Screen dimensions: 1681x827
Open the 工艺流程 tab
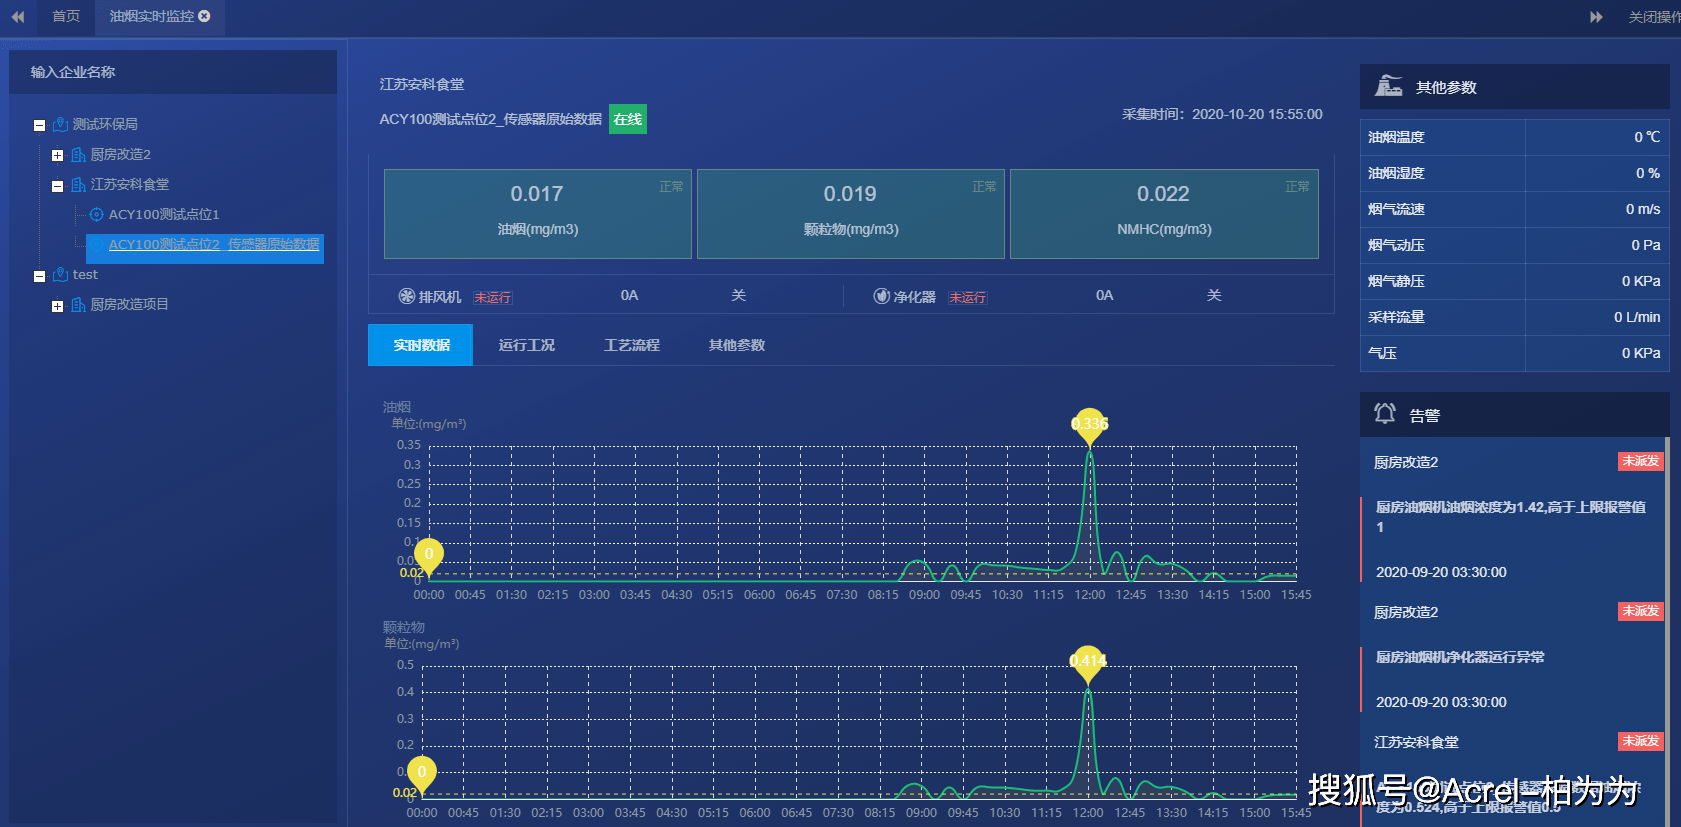click(631, 345)
